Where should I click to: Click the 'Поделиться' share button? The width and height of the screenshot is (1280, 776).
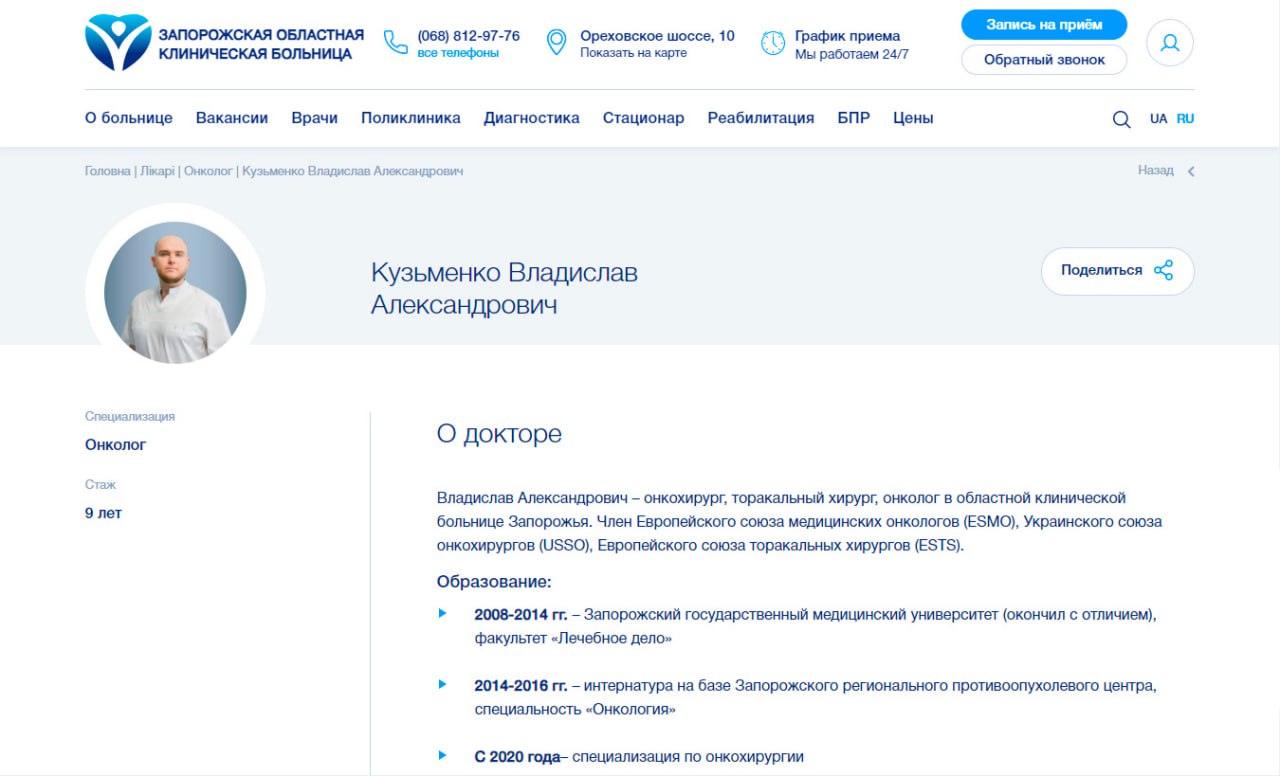pyautogui.click(x=1118, y=271)
